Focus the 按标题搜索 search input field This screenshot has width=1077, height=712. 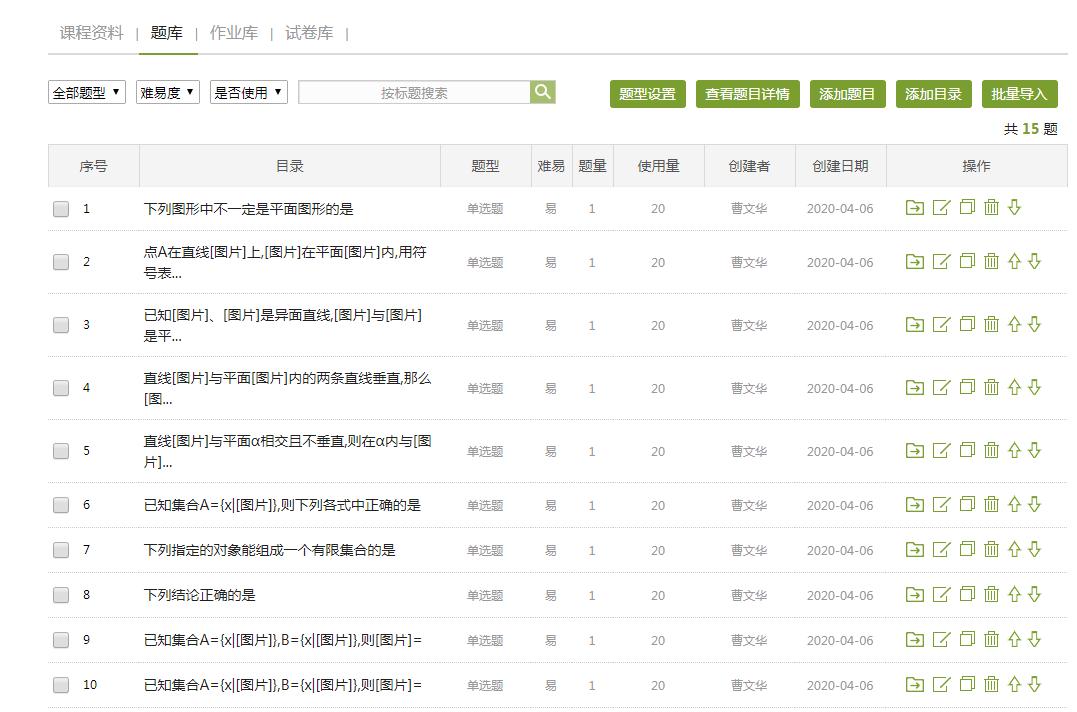click(414, 93)
